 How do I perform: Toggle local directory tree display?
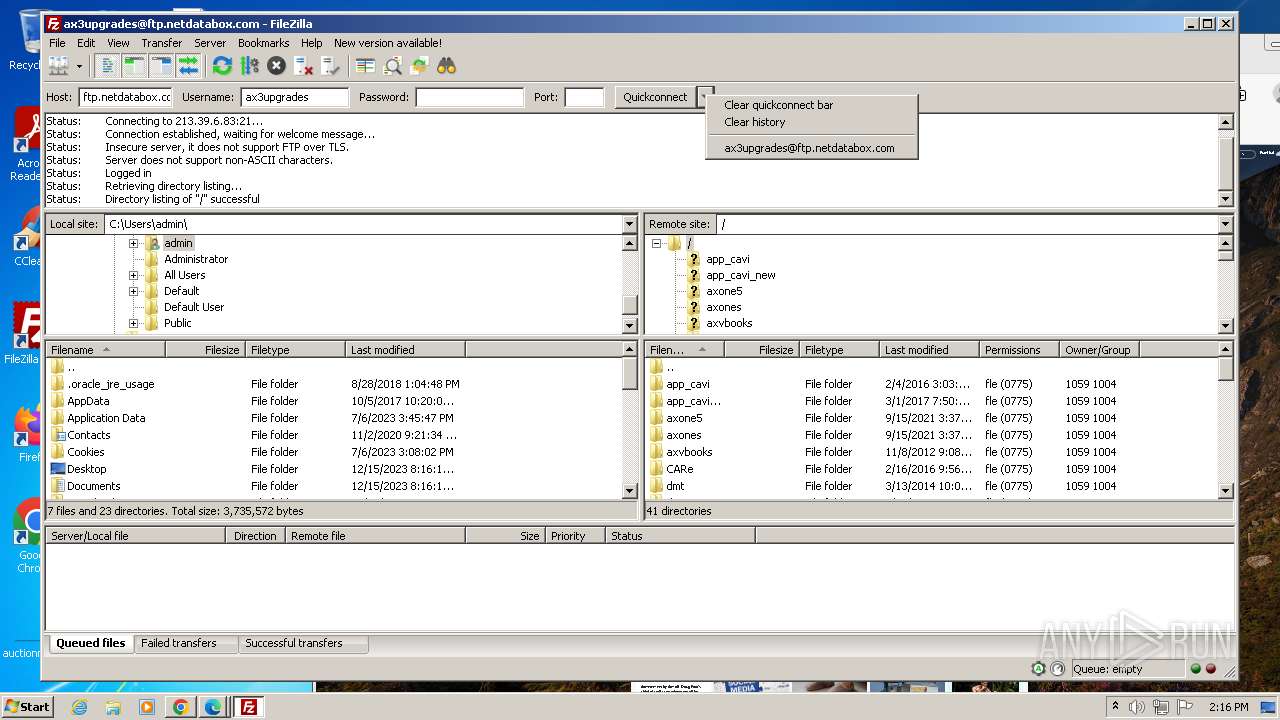pyautogui.click(x=134, y=66)
